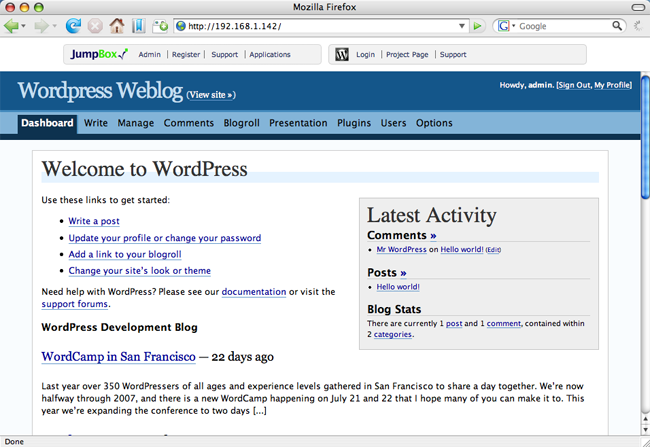Click the Google search engine icon

[x=503, y=26]
